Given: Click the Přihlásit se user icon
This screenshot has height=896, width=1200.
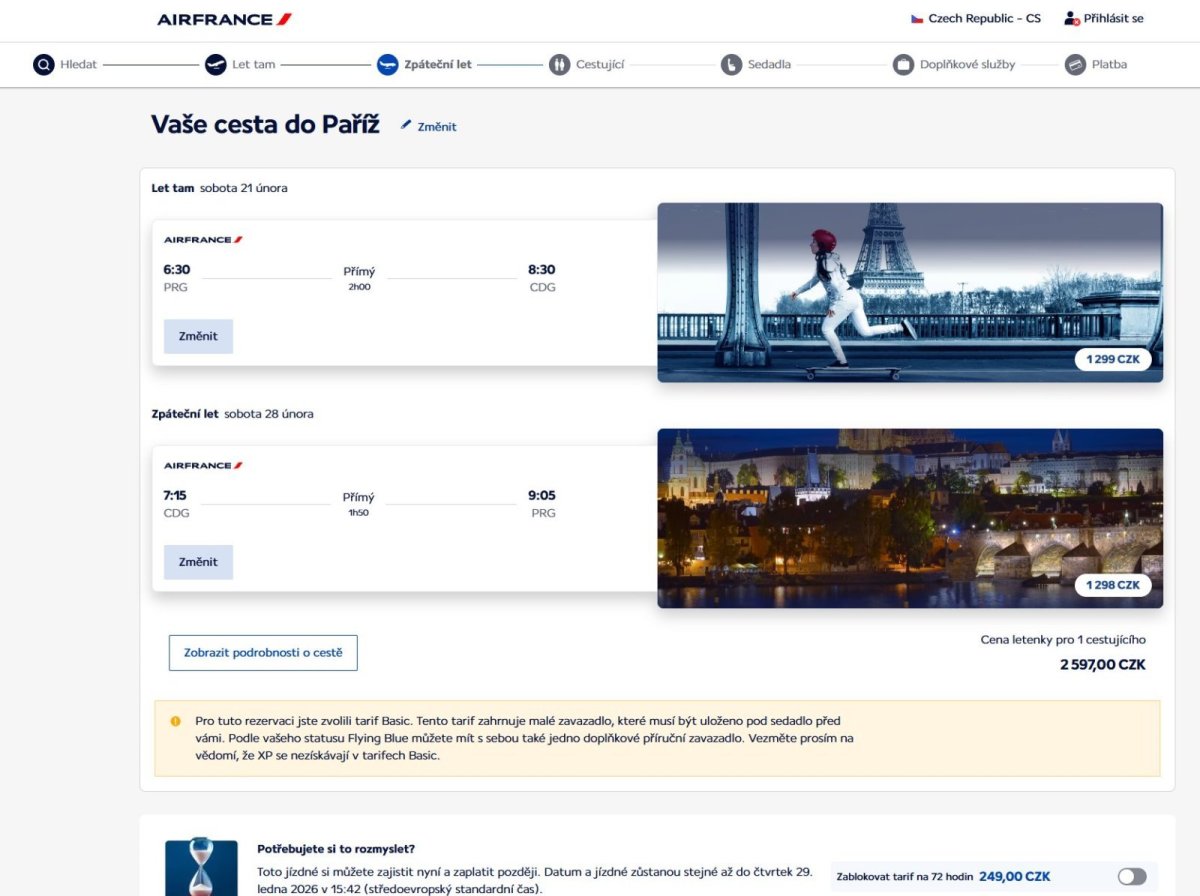Looking at the screenshot, I should [x=1072, y=19].
